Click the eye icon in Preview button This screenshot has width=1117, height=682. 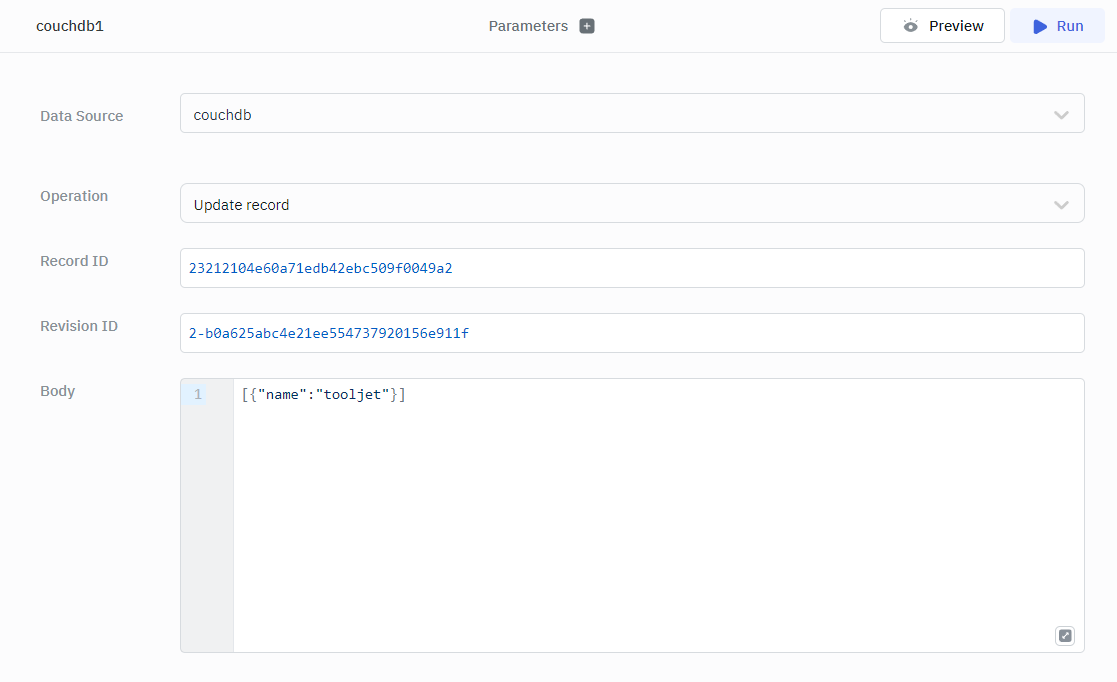point(910,26)
